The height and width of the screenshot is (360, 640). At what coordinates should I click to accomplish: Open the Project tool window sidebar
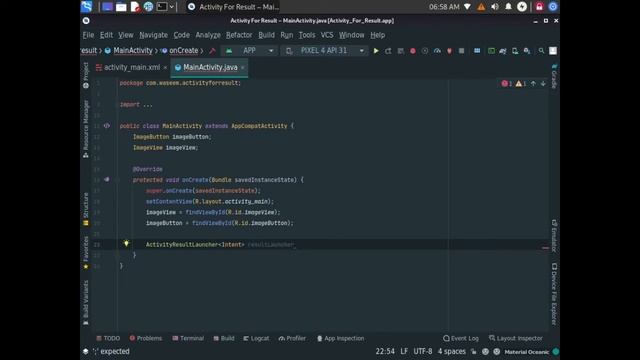[86, 75]
